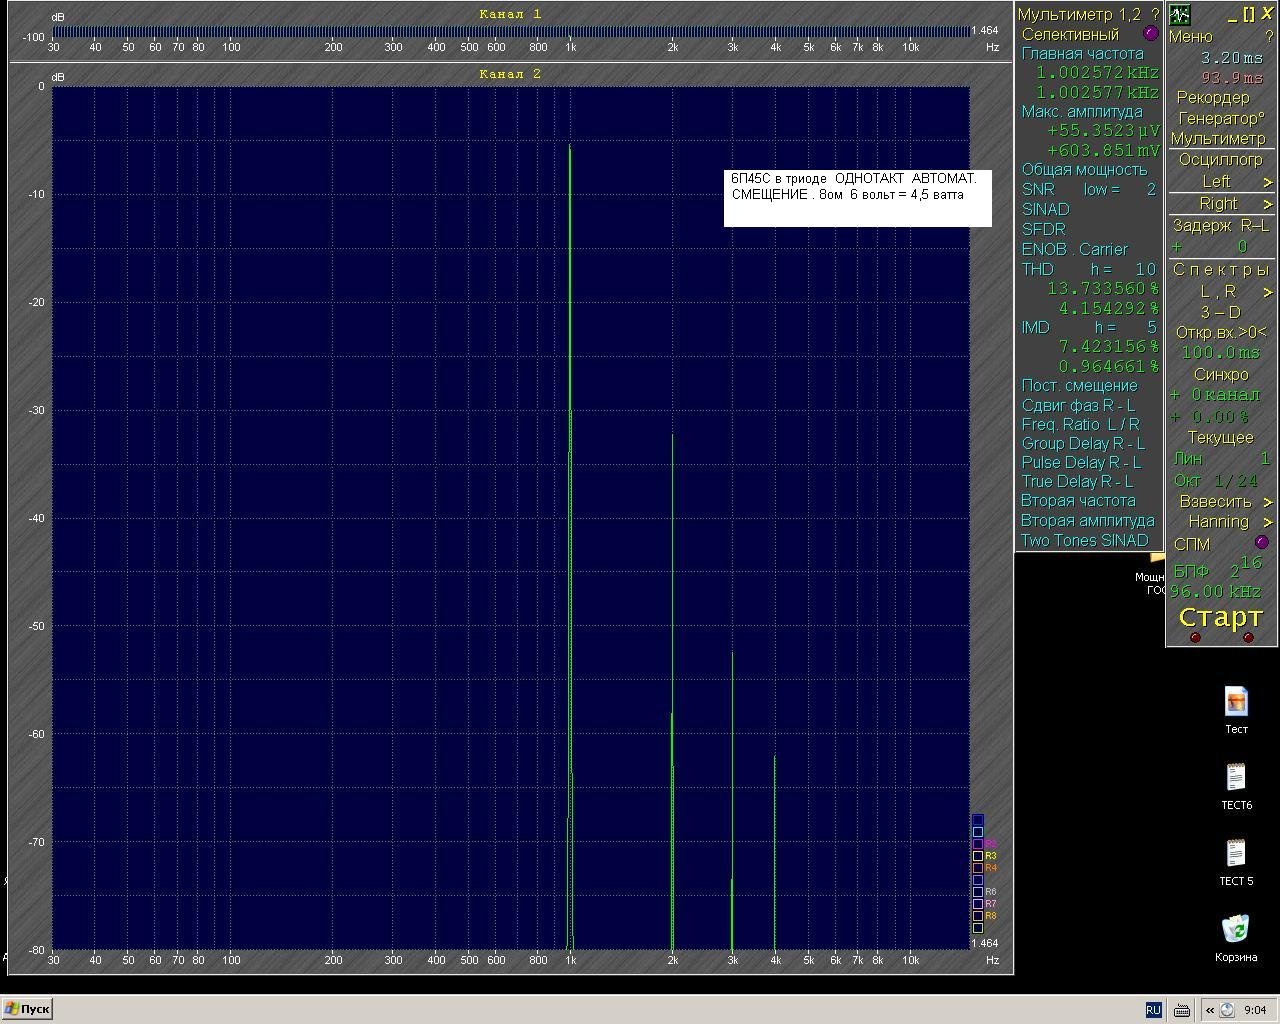
Task: Click the note text box on spectrum
Action: click(x=858, y=198)
